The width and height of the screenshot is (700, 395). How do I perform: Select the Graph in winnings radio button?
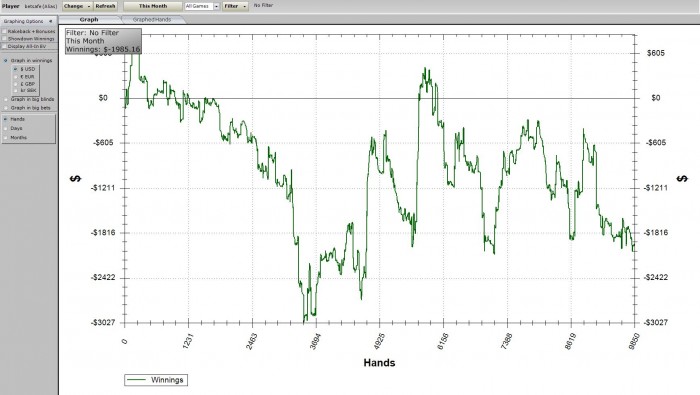click(6, 60)
